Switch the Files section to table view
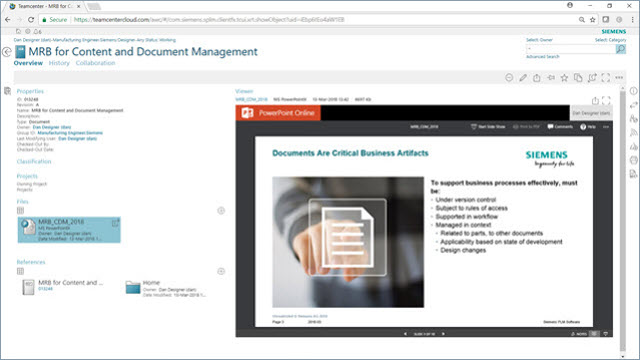 [20, 211]
